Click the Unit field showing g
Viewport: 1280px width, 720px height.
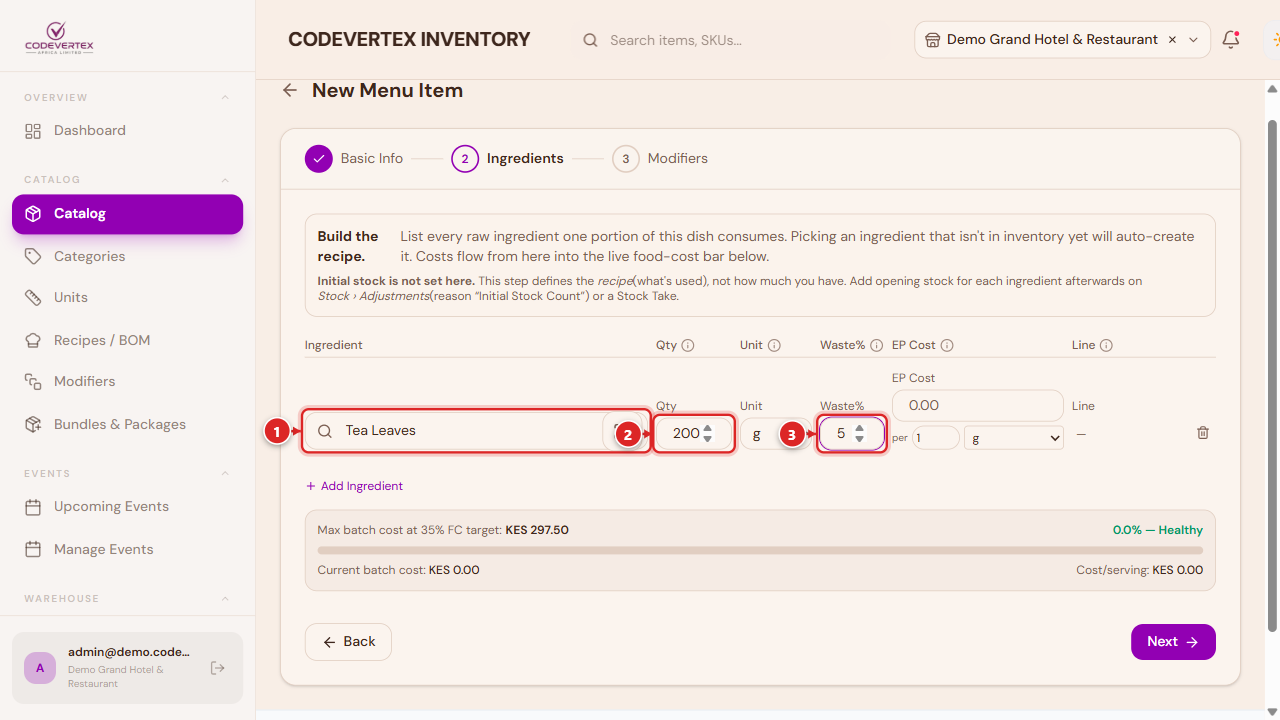[775, 434]
